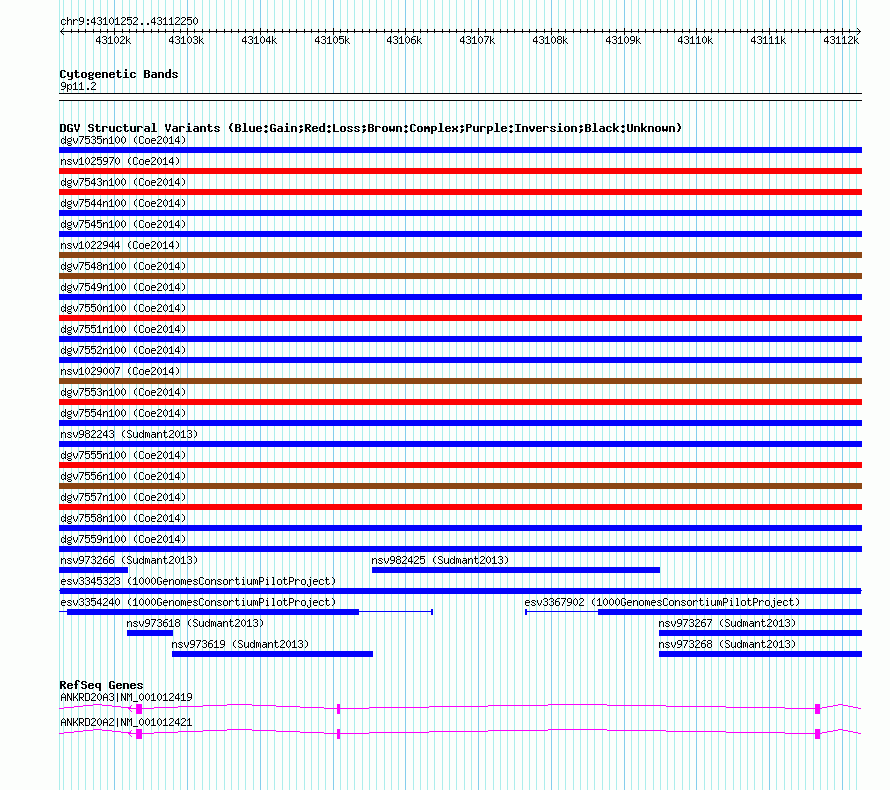Viewport: 890px width, 790px height.
Task: Click the nsv973266 (Sudmant2013) label
Action: coord(129,560)
